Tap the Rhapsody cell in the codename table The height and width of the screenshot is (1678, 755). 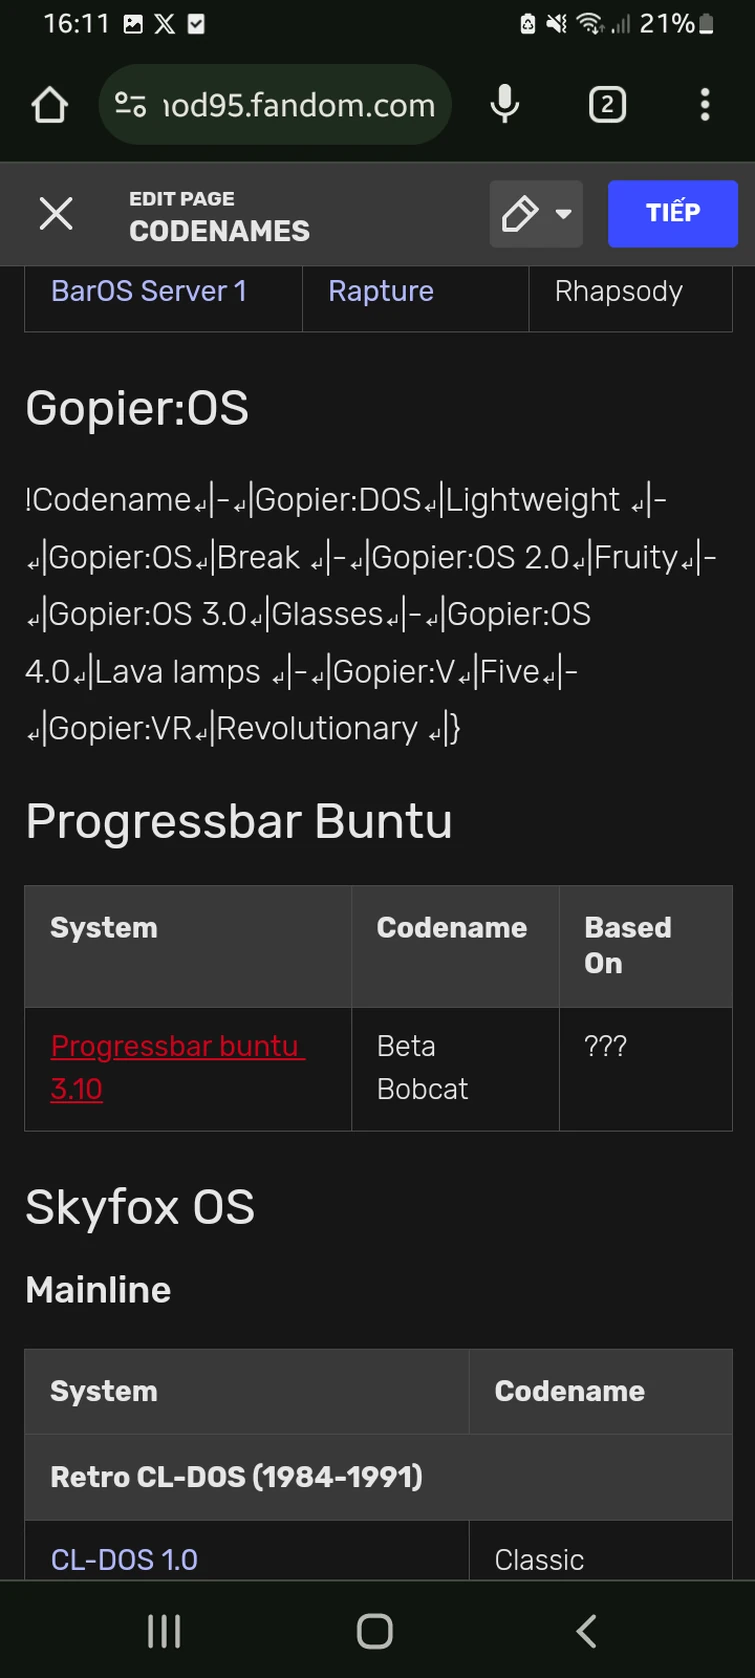coord(618,291)
